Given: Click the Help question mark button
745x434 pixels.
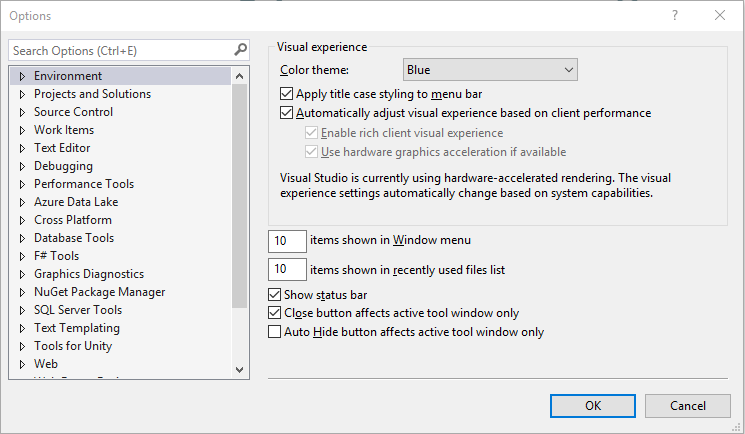Looking at the screenshot, I should [x=675, y=16].
